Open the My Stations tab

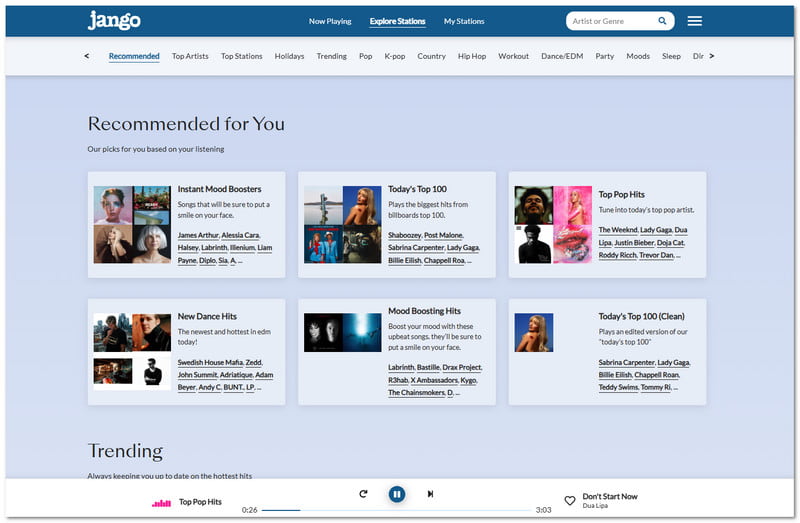[x=464, y=21]
